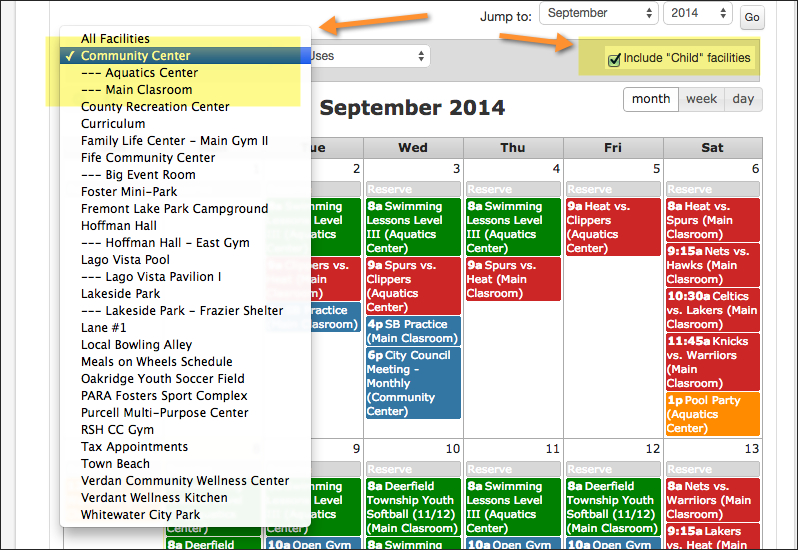Choose Hoffman Hall – East Gym option
This screenshot has width=798, height=550.
pyautogui.click(x=185, y=243)
